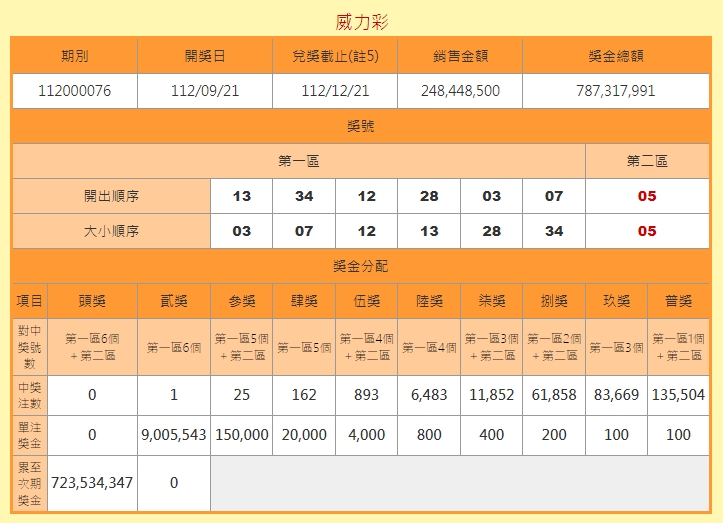The width and height of the screenshot is (723, 523).
Task: Click total prize 787,317,991
Action: point(616,91)
